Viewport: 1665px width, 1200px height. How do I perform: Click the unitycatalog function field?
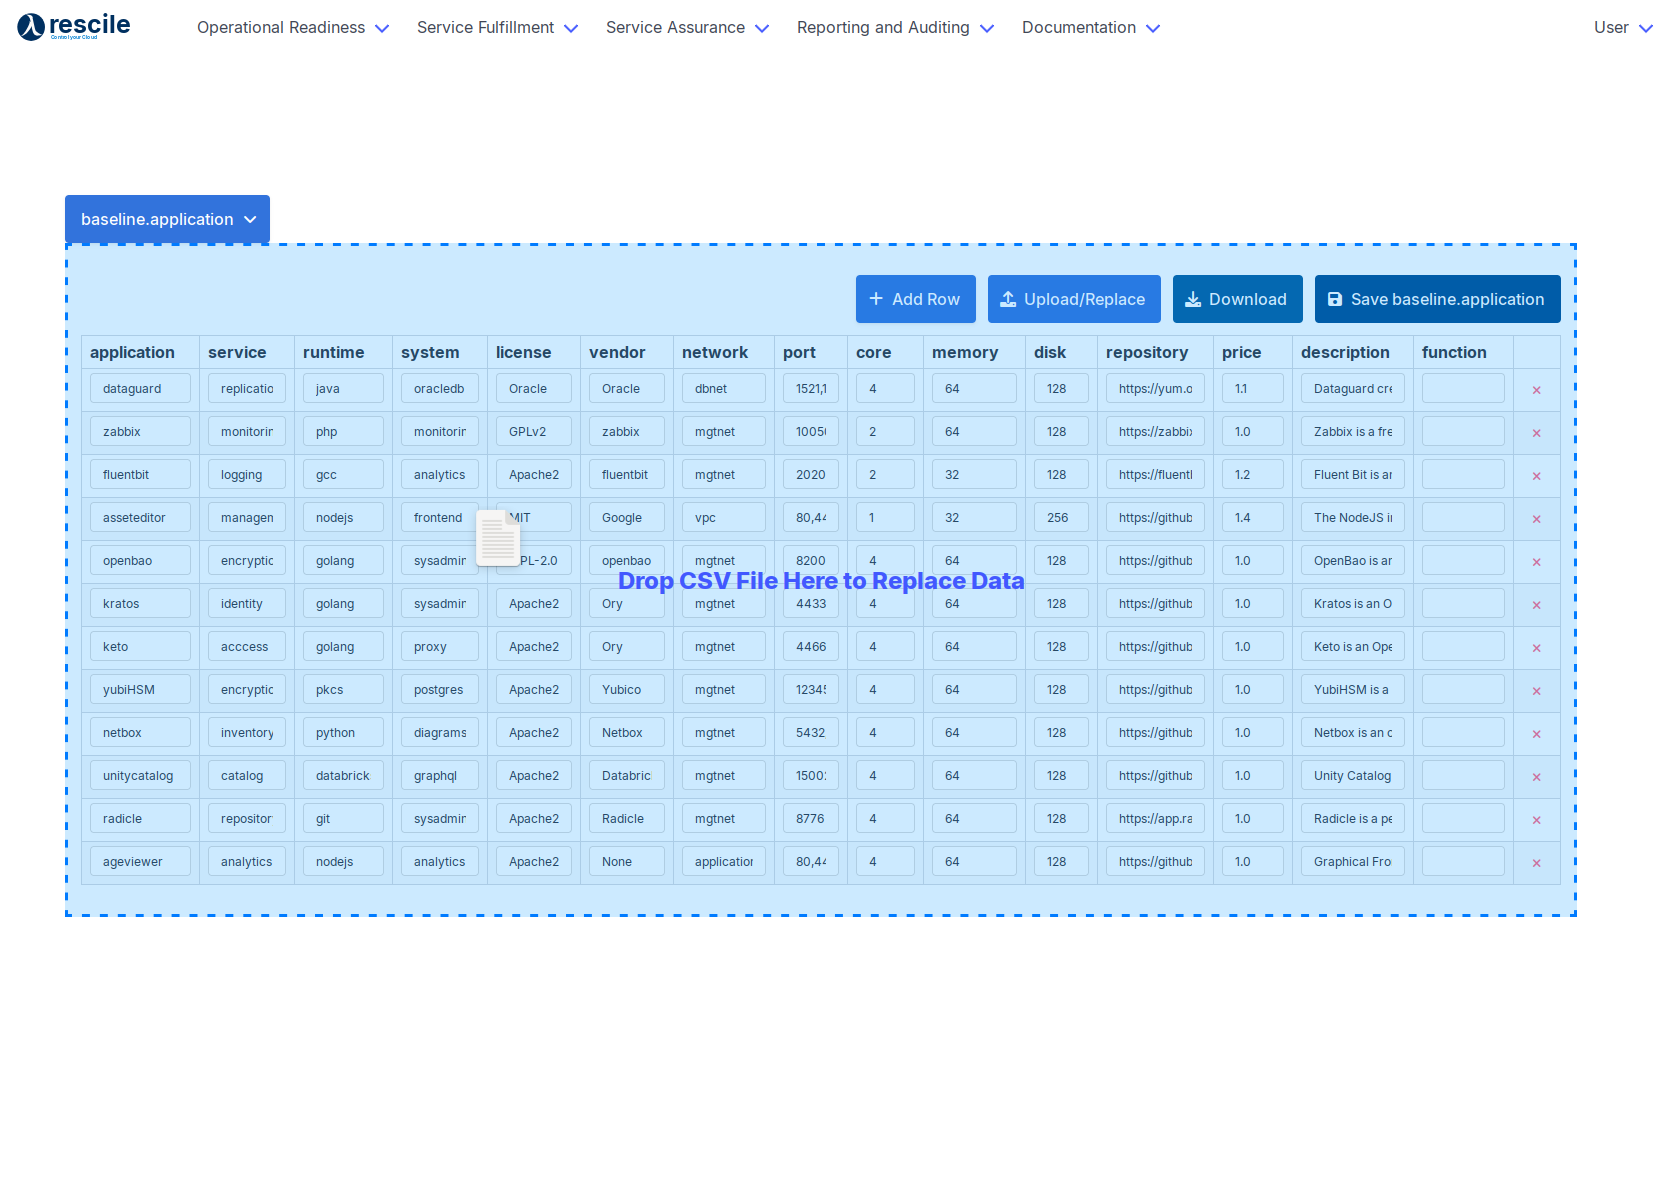1462,776
